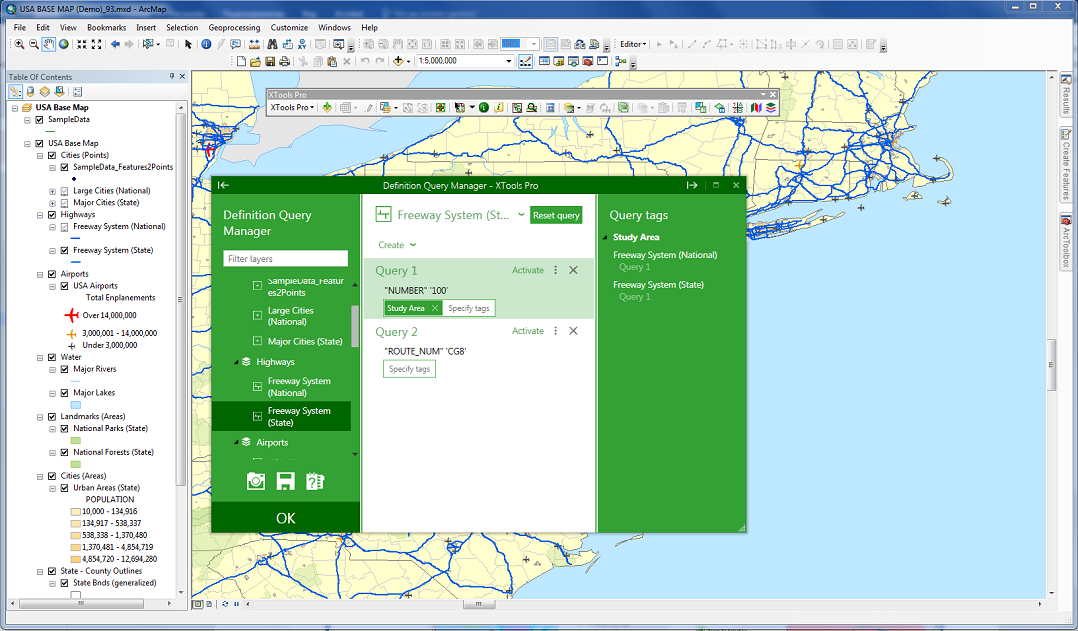Click the Open folder icon in toolbar

(x=256, y=61)
